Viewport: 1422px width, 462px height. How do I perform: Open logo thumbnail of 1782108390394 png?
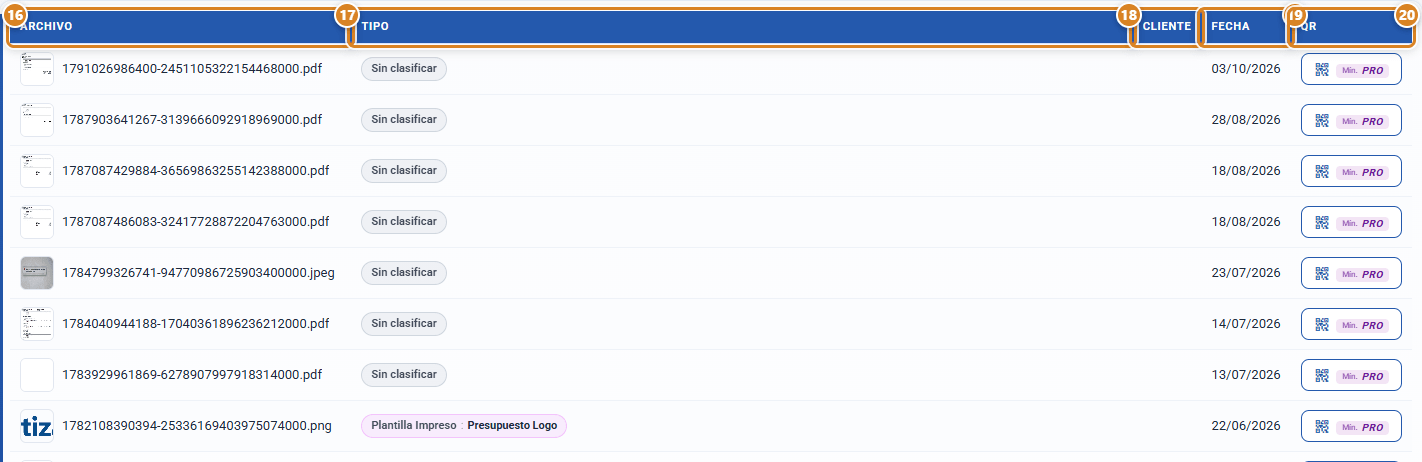(37, 426)
